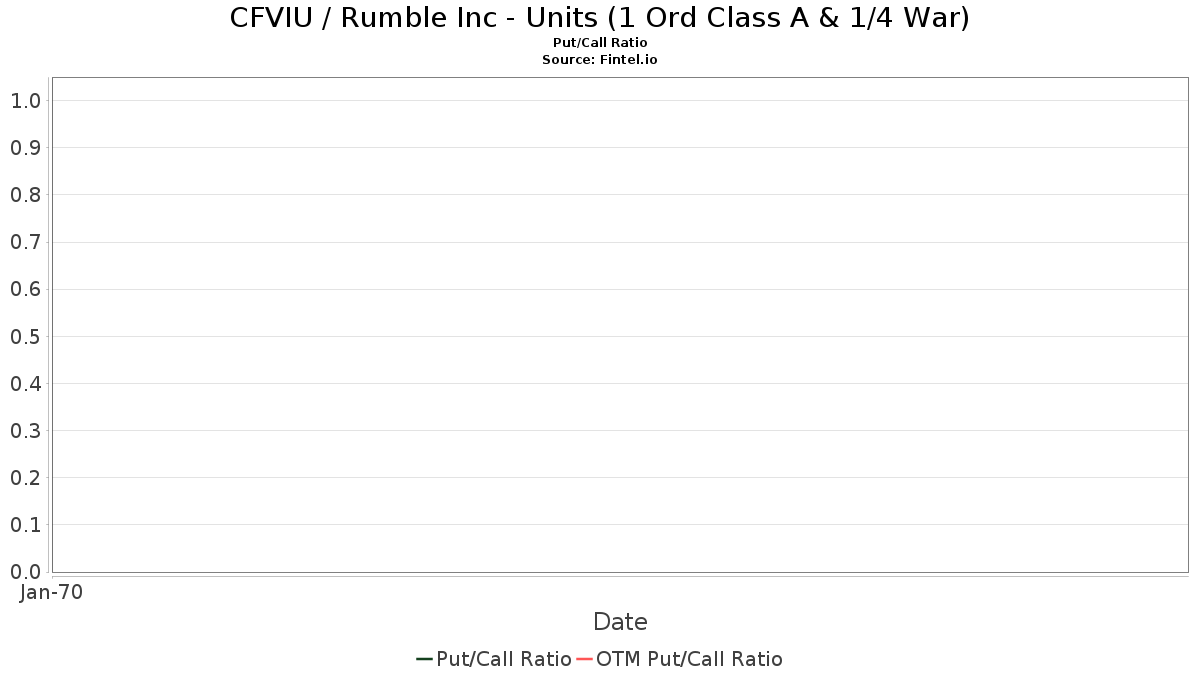Toggle the Put/Call Ratio legend label
The width and height of the screenshot is (1200, 675).
coord(504,659)
